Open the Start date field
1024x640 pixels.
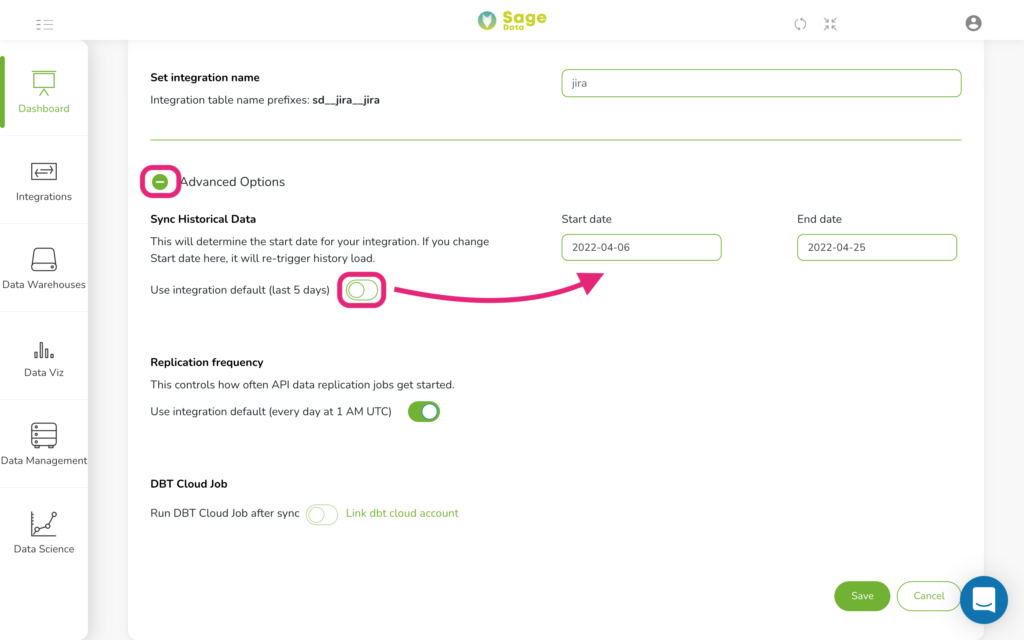click(x=641, y=248)
